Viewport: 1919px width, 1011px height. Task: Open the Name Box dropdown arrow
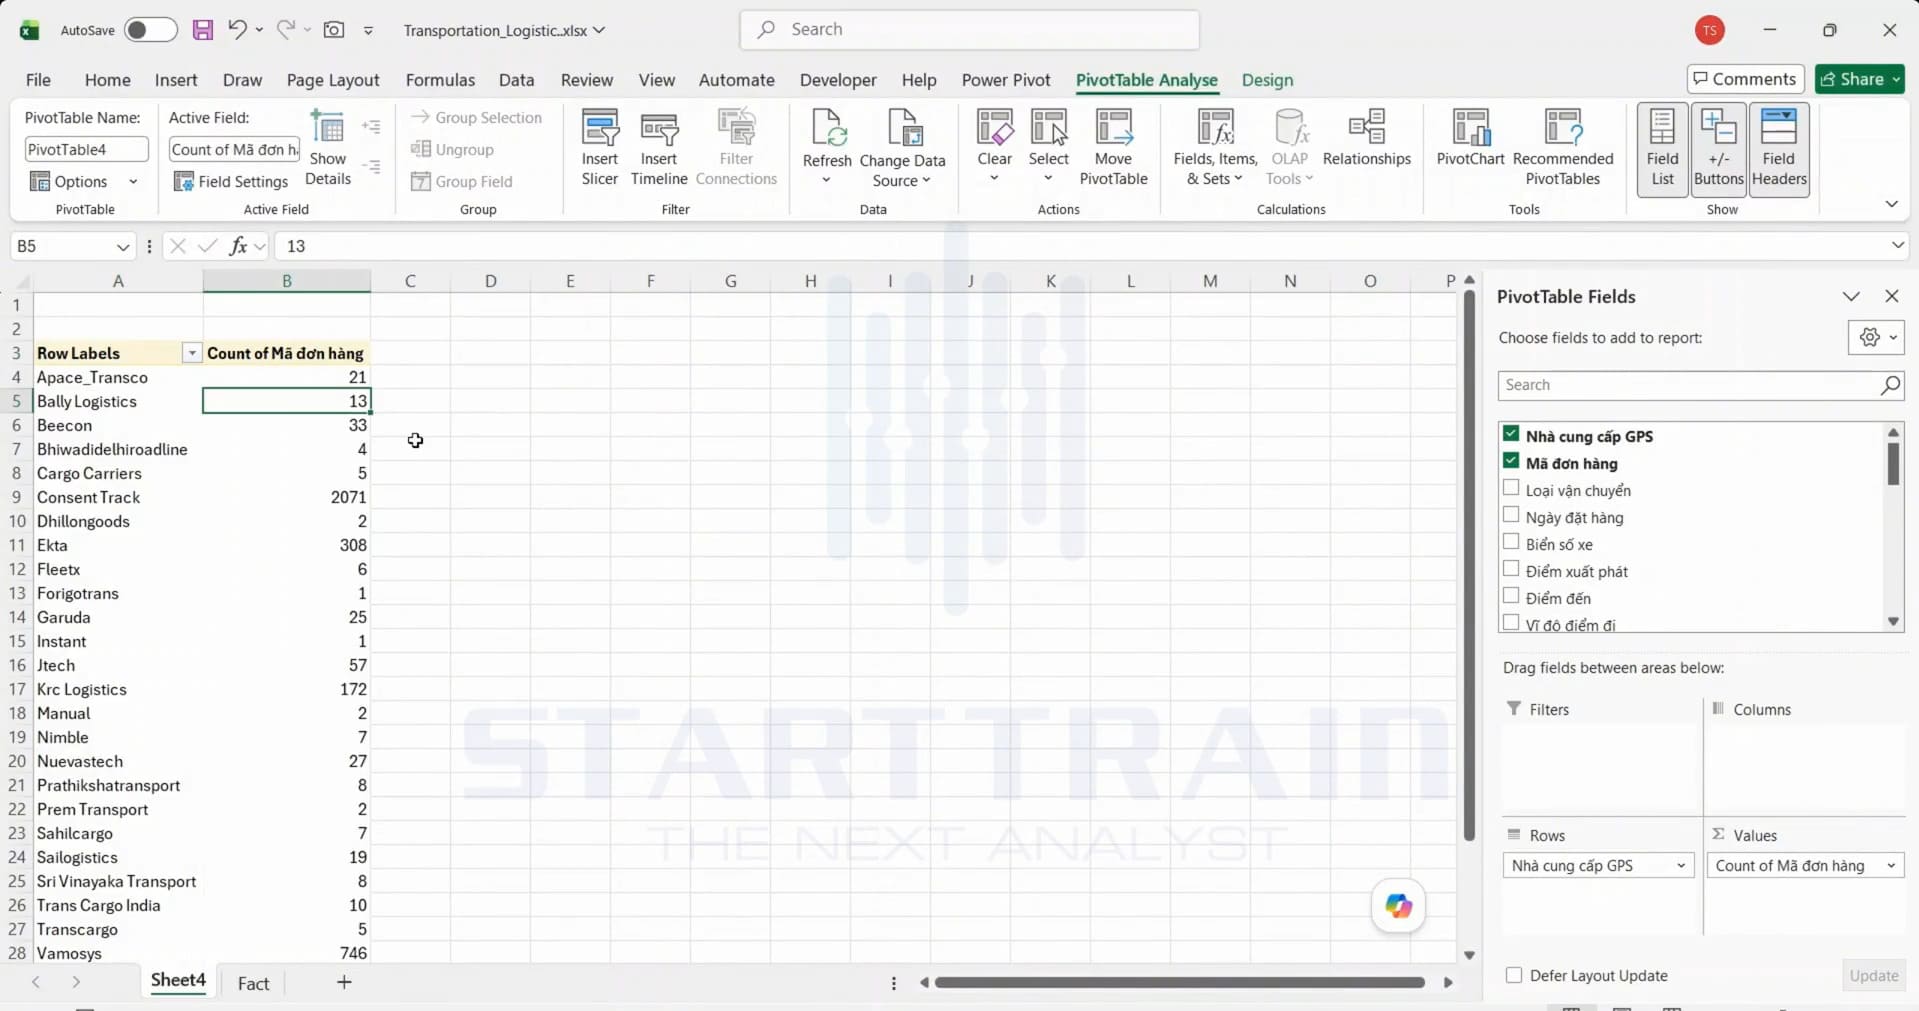click(x=122, y=246)
